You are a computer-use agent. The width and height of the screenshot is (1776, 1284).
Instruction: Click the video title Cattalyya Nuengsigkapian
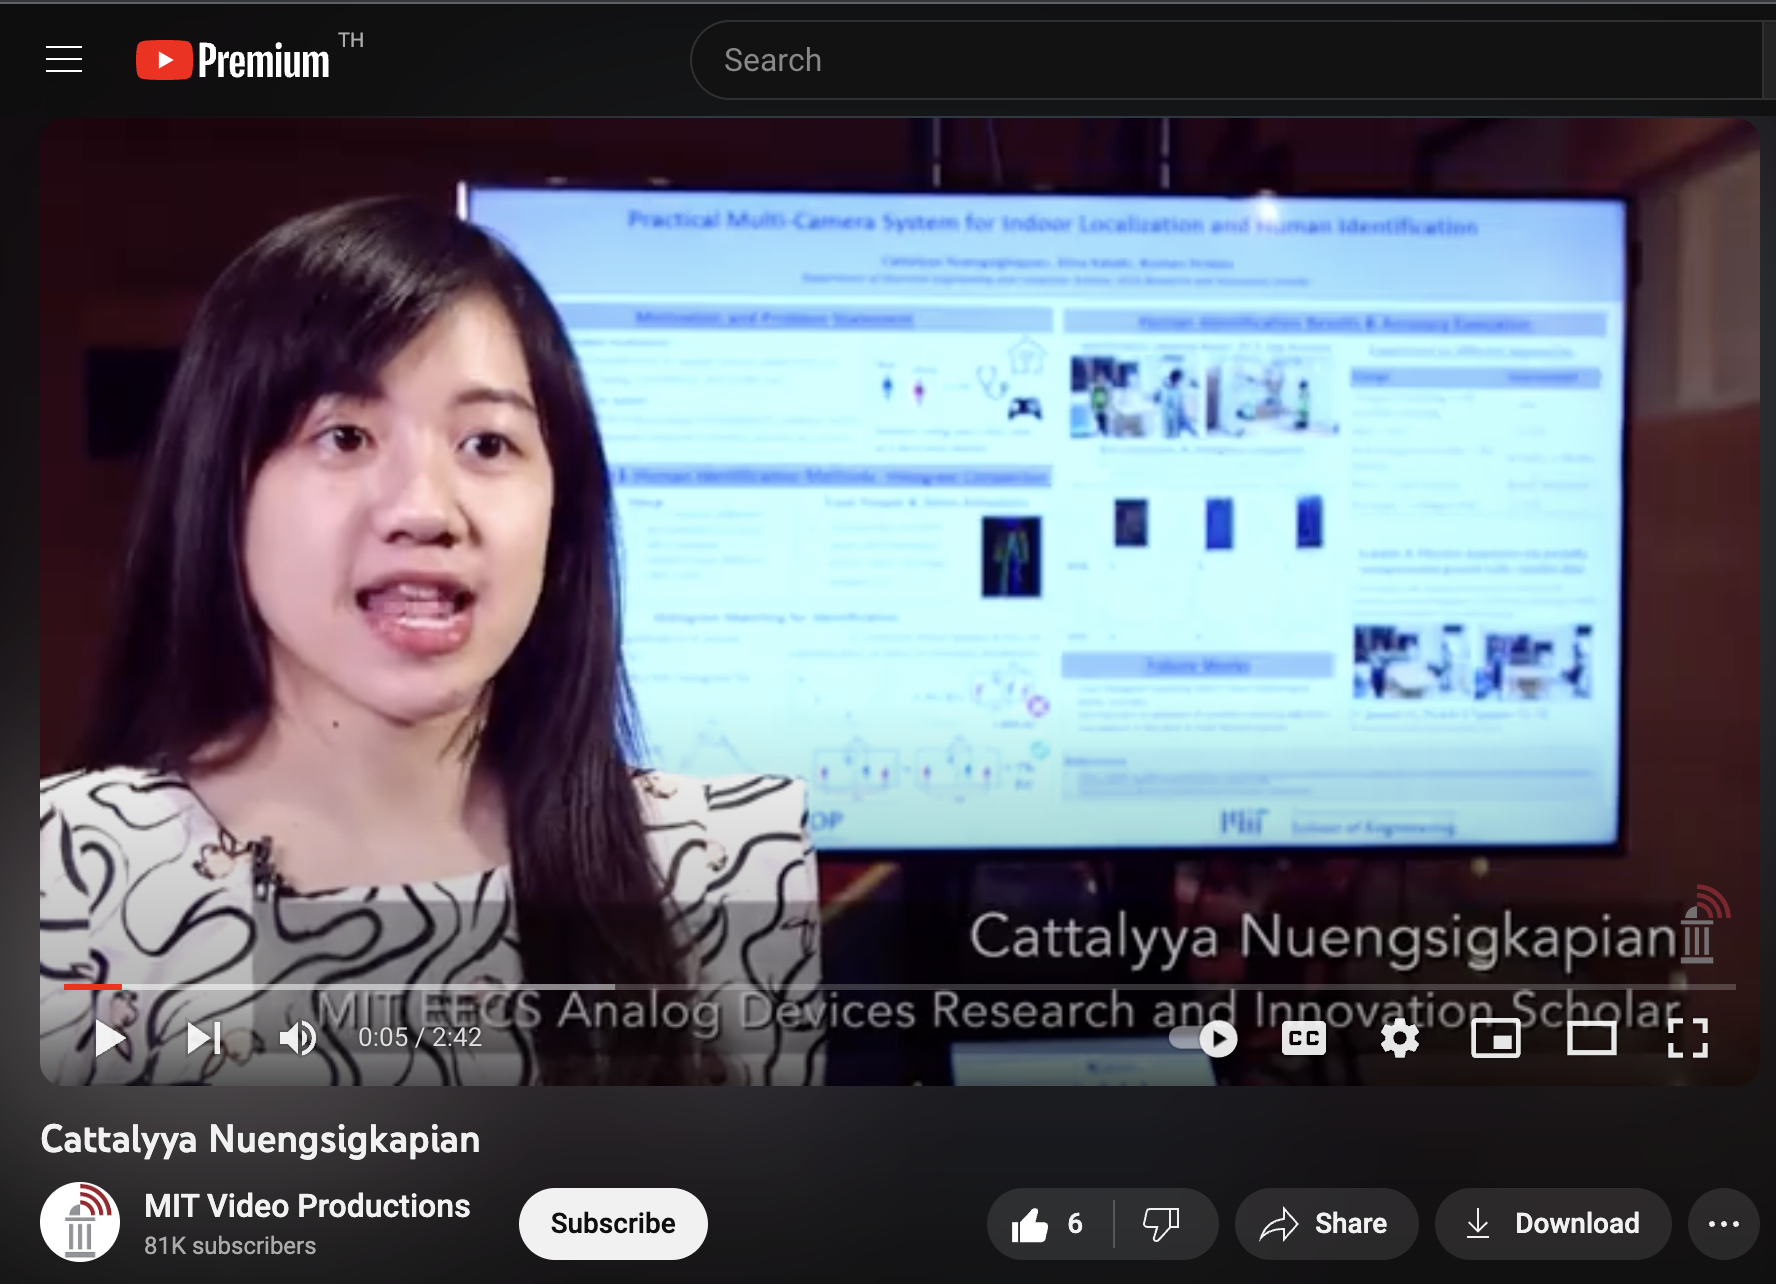coord(260,1139)
